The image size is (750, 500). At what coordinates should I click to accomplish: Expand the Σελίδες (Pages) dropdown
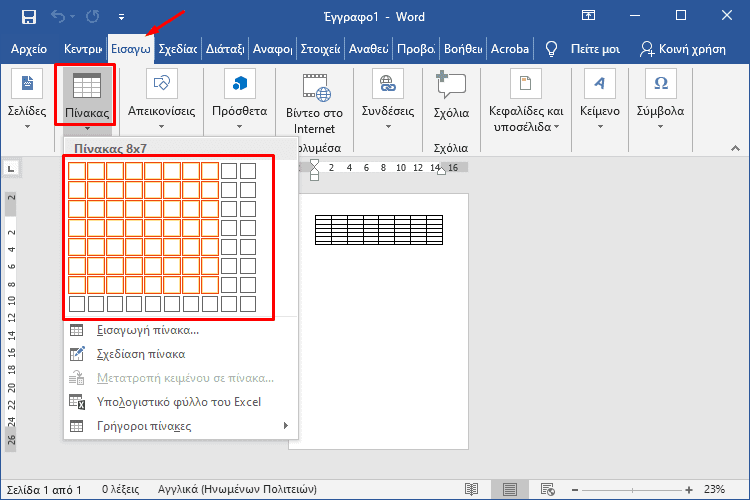[27, 111]
